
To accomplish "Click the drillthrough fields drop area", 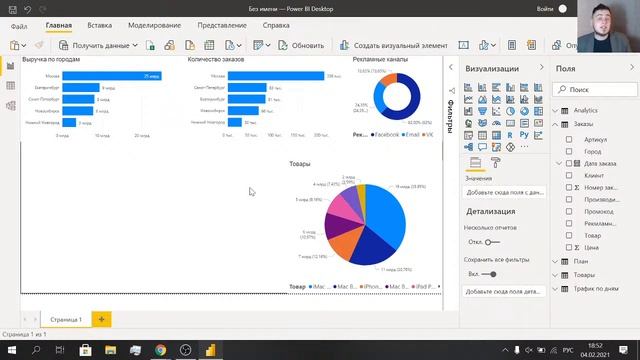I will coord(505,291).
